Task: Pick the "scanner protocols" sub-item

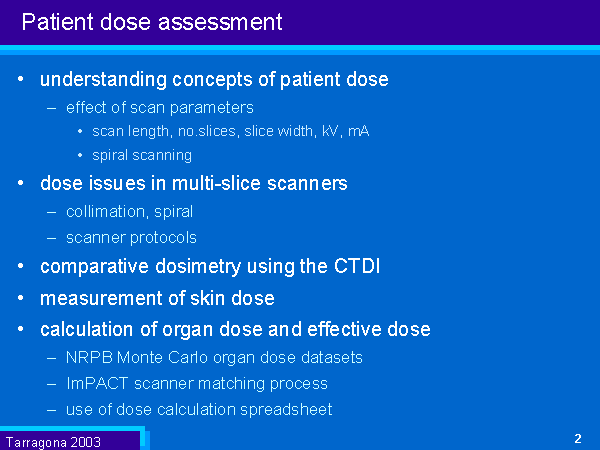Action: [131, 237]
